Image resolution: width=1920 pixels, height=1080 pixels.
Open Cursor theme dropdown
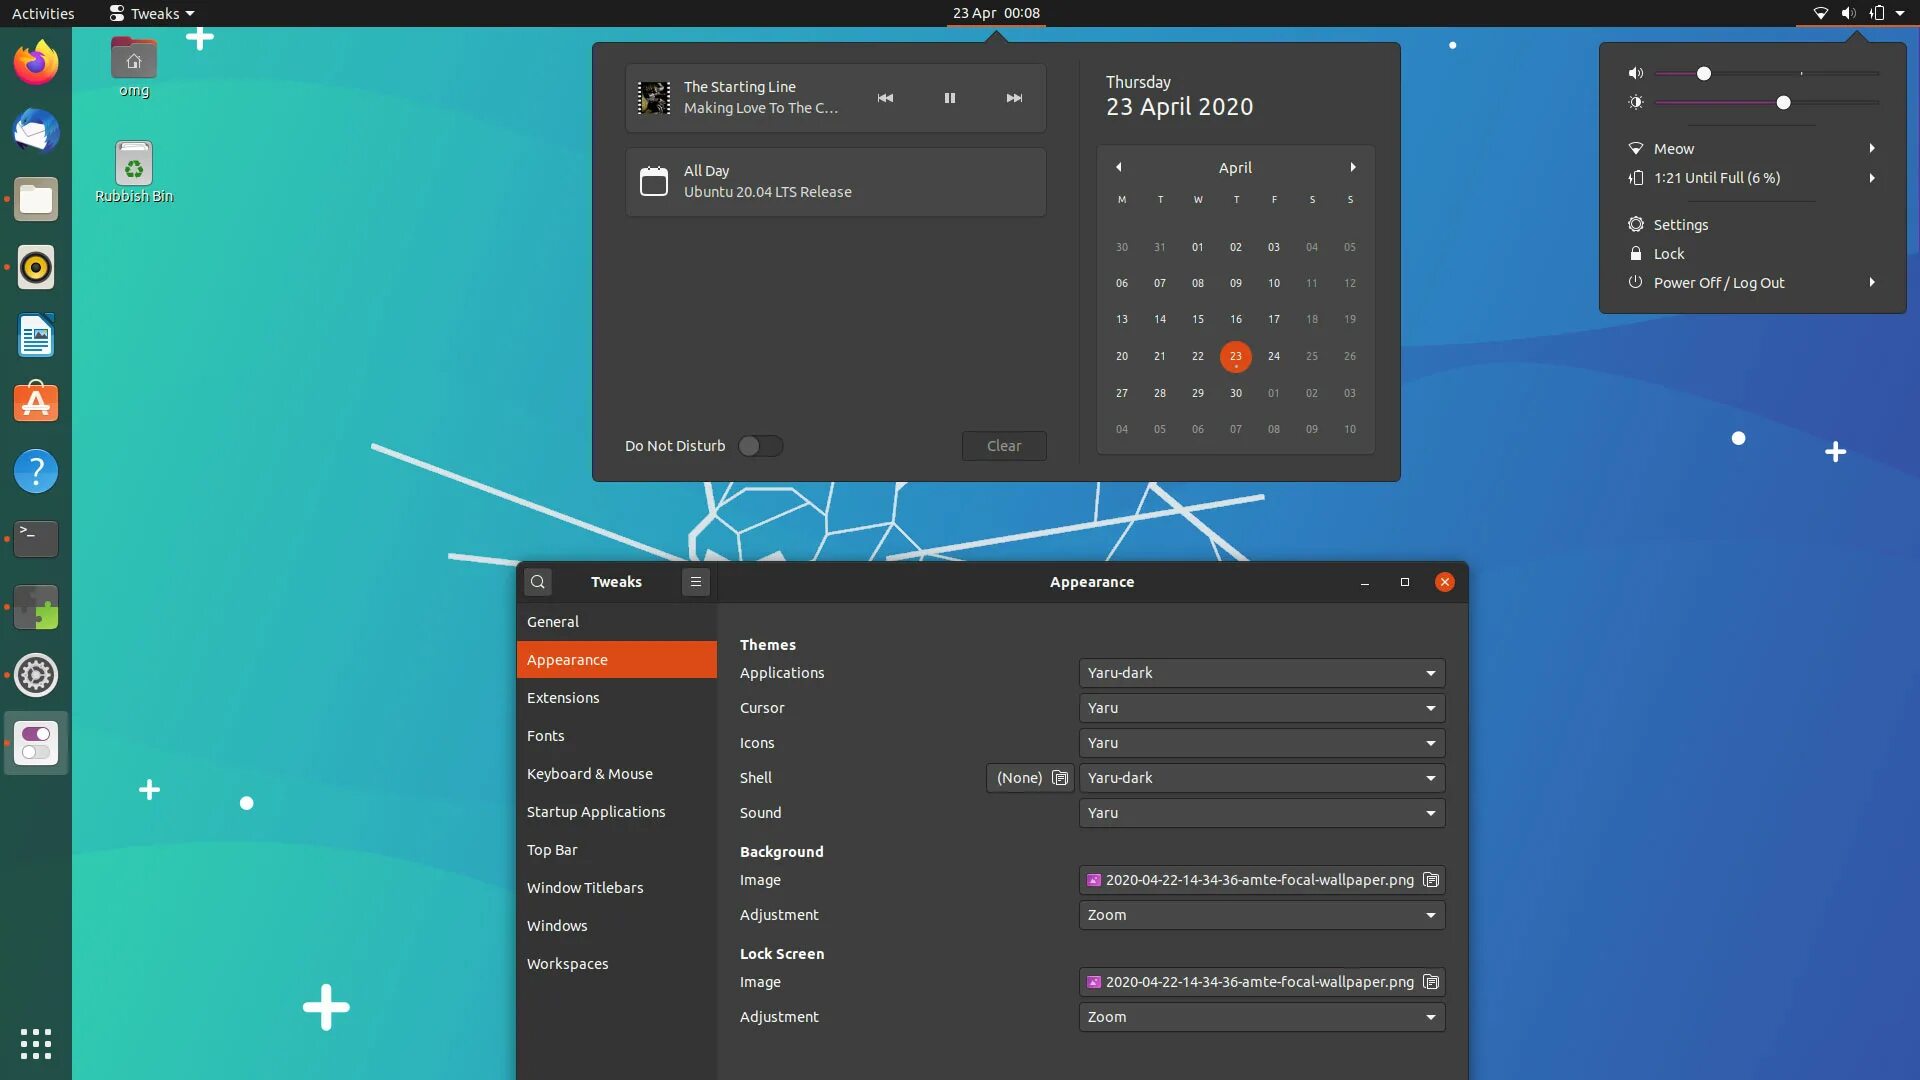pos(1262,708)
